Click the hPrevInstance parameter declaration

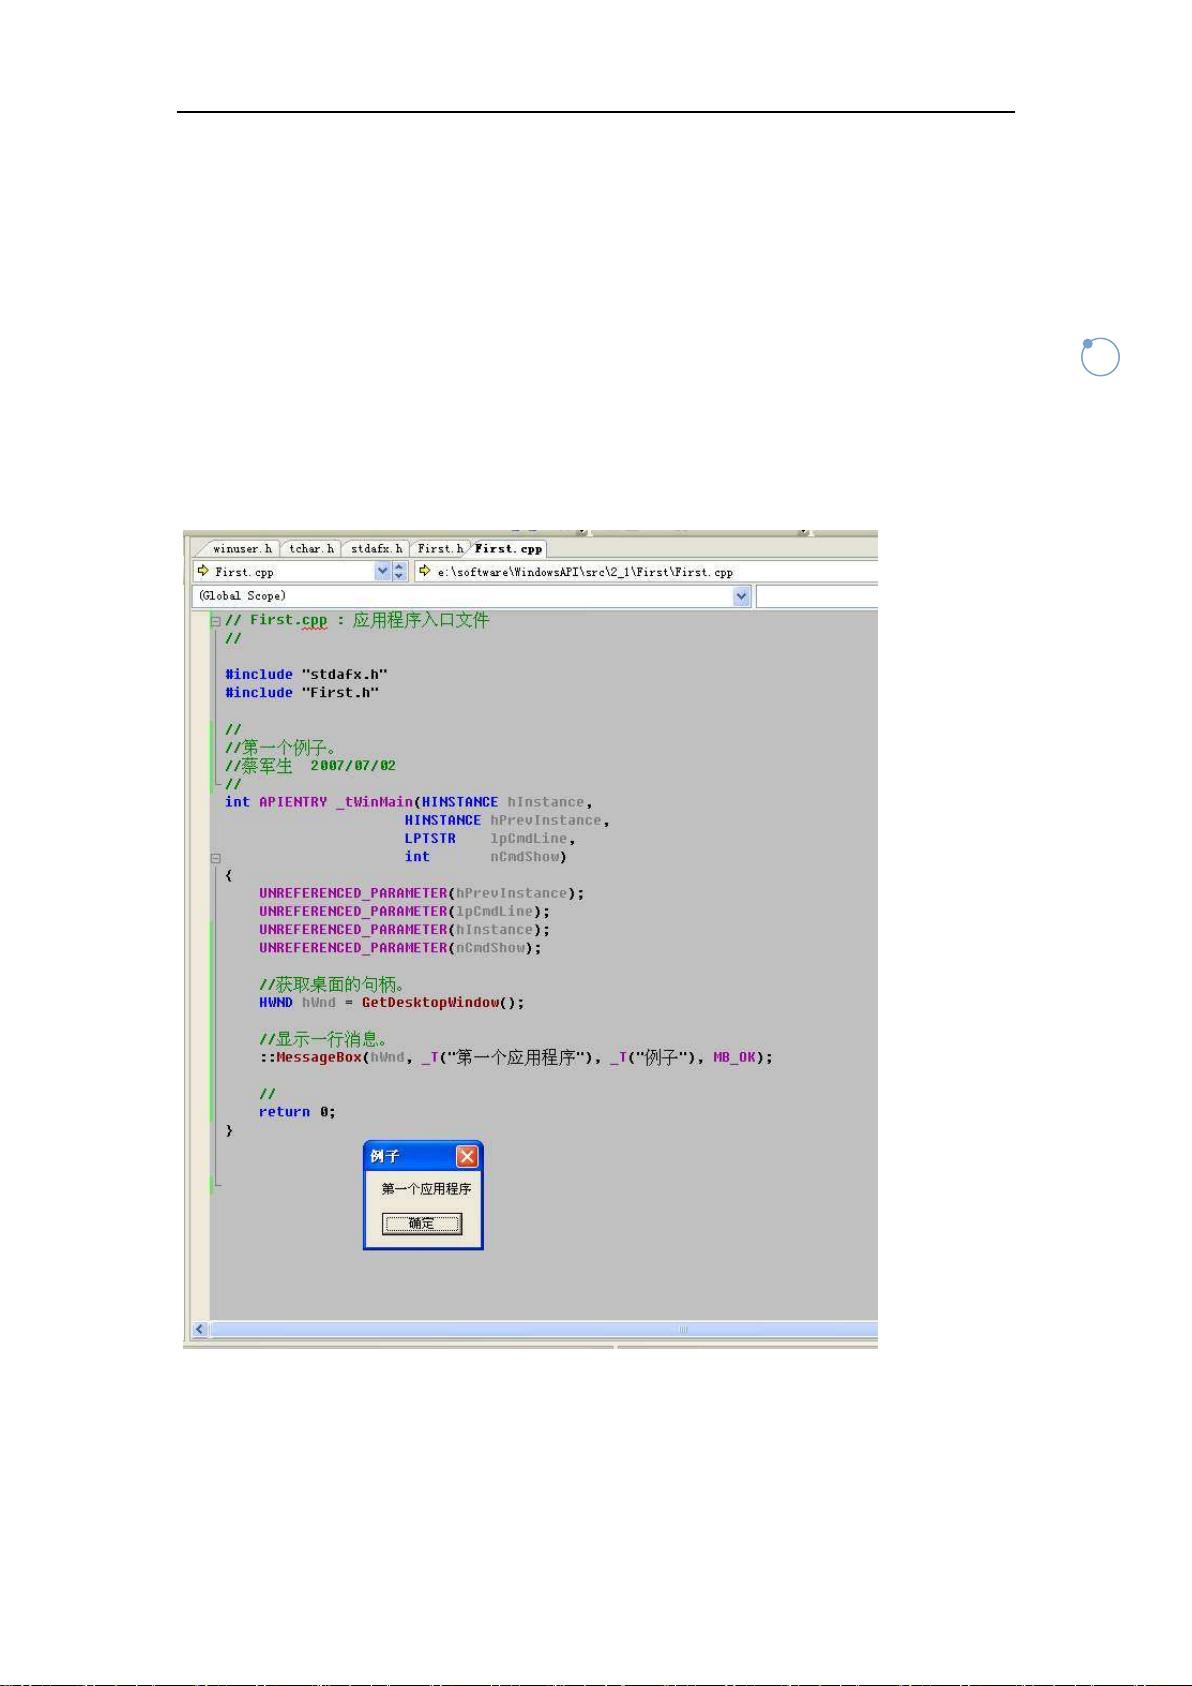click(x=507, y=820)
